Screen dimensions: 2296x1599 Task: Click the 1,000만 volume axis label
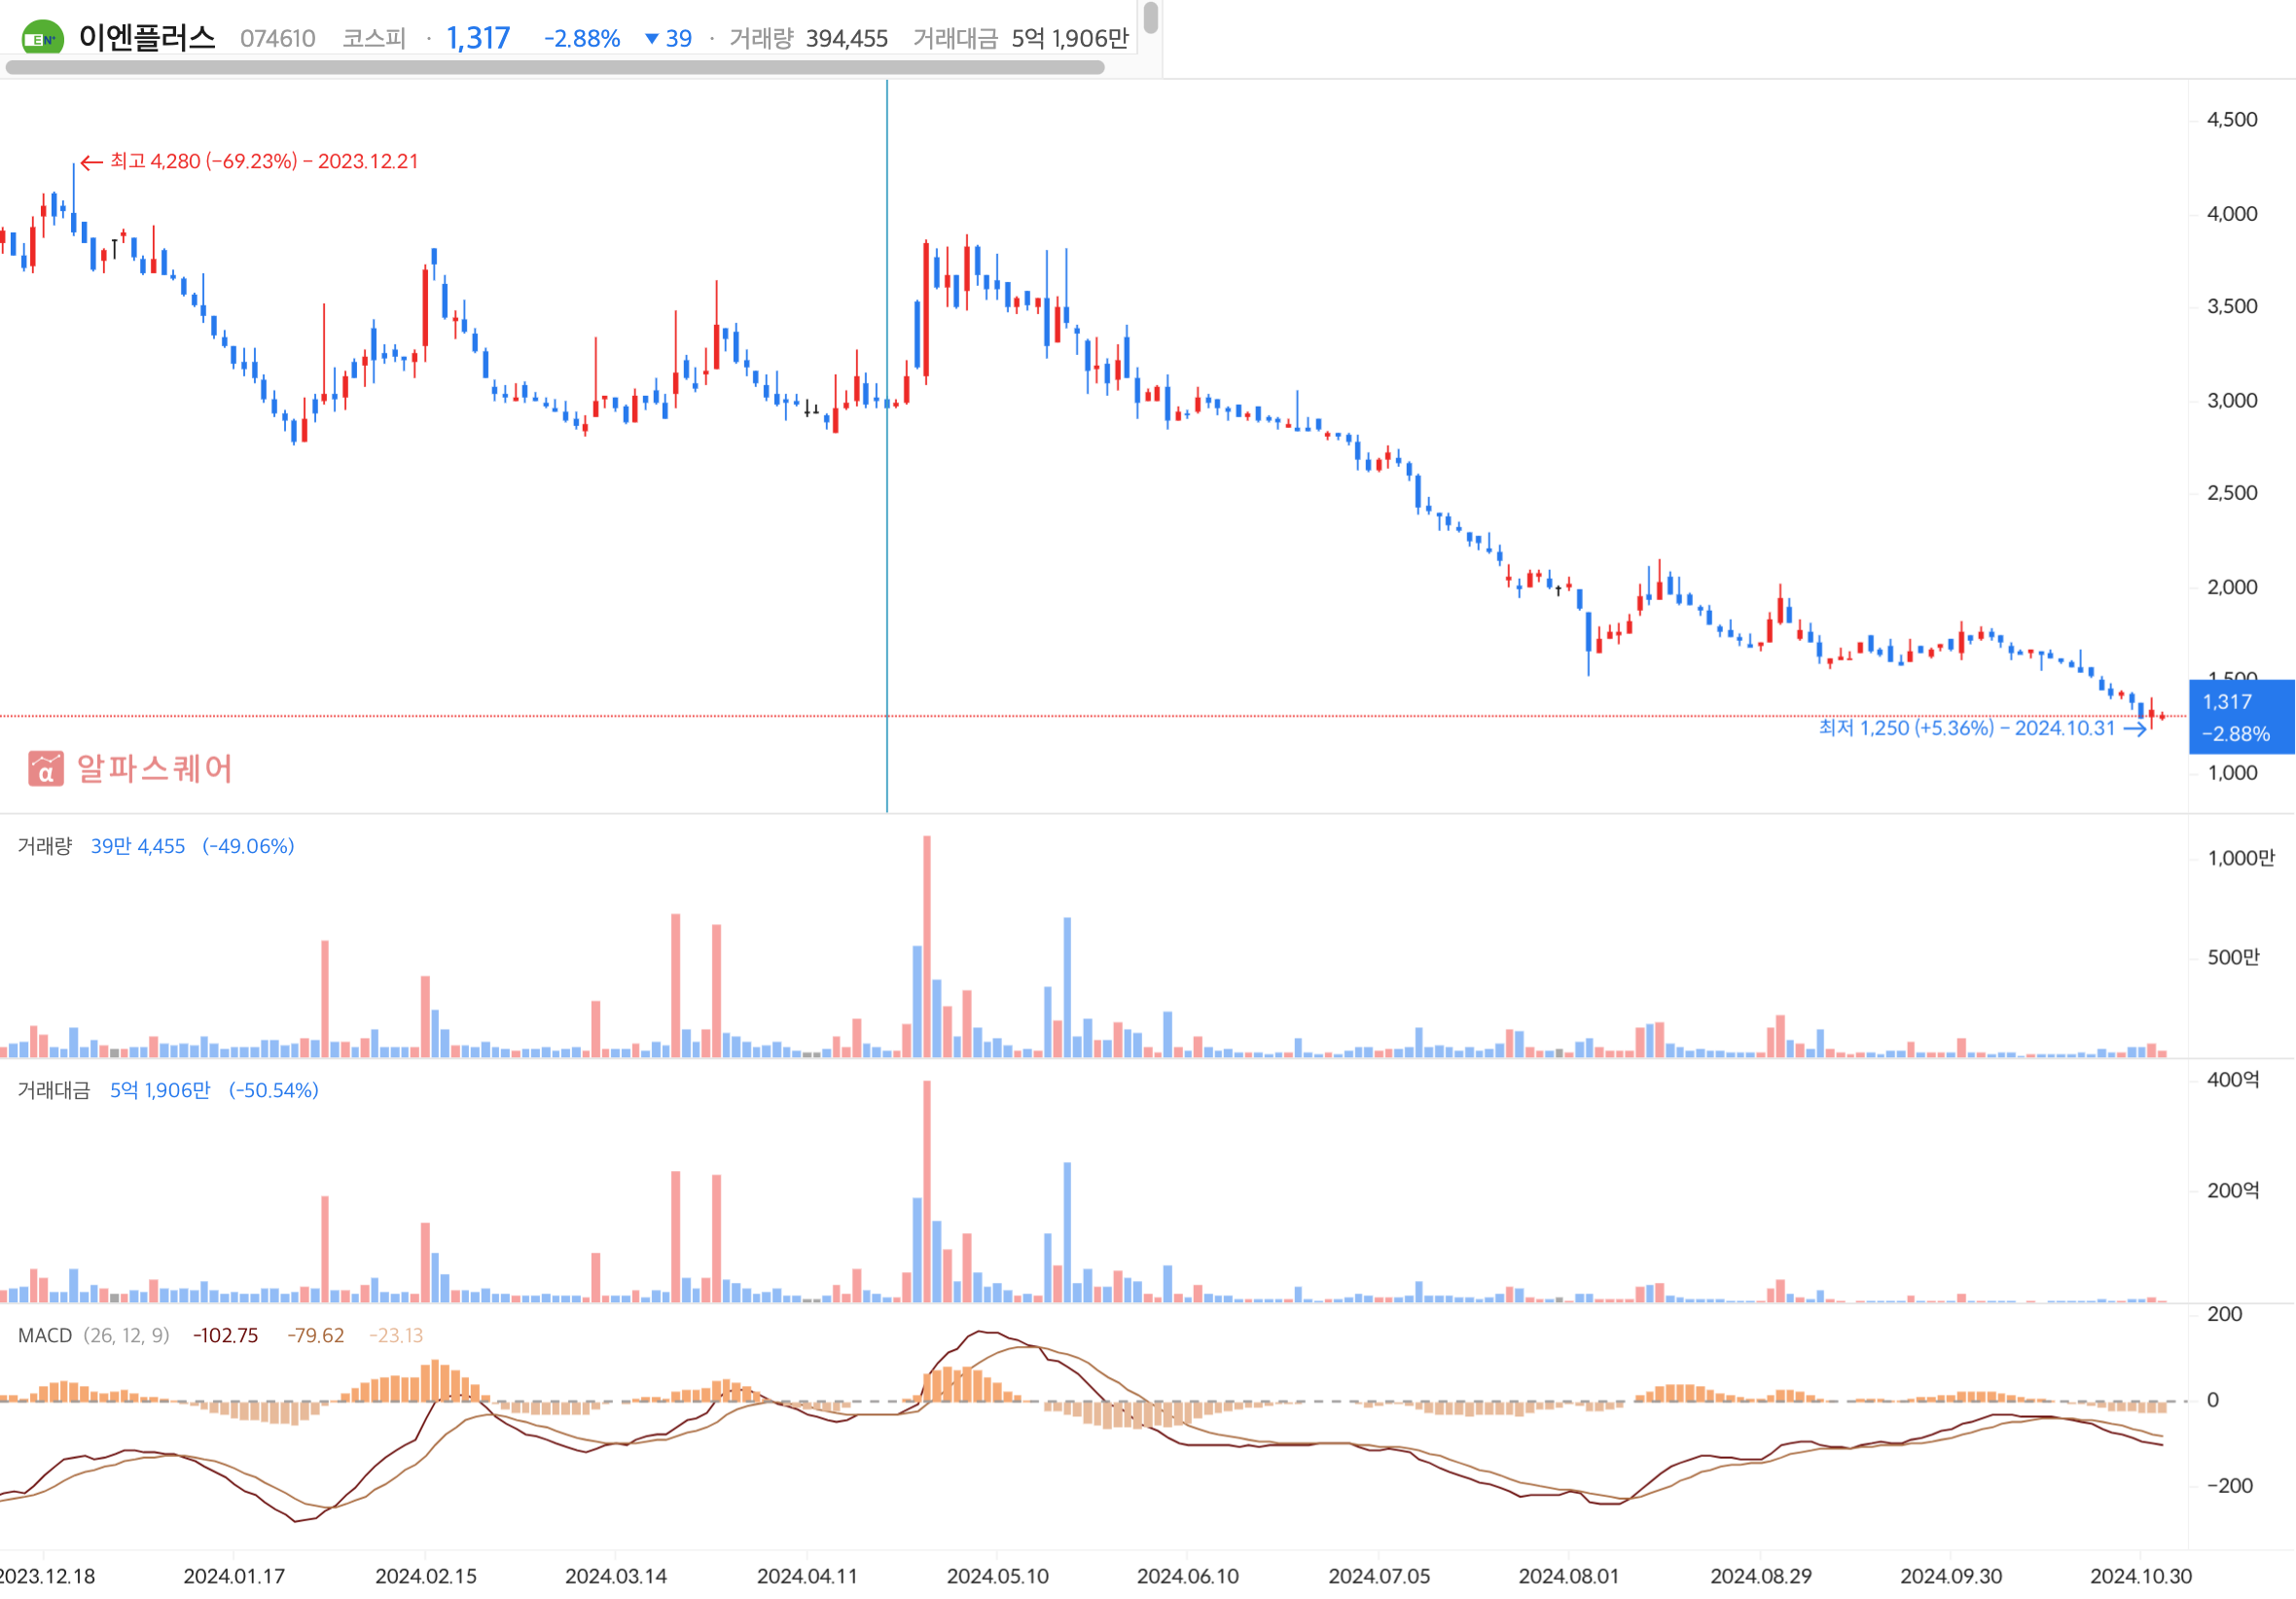point(2241,858)
